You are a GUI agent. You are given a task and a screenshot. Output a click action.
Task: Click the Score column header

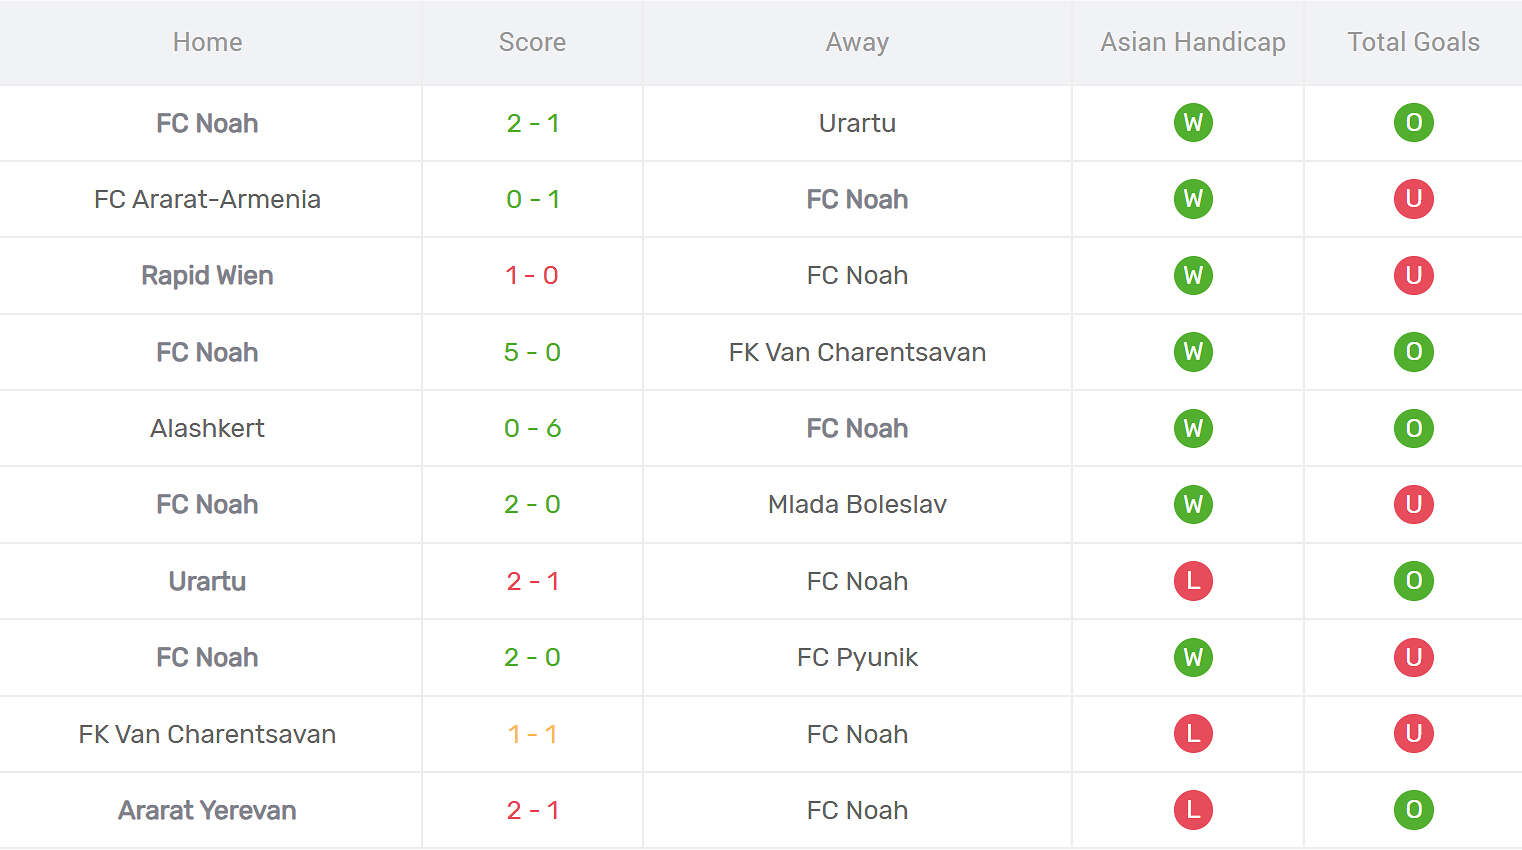tap(532, 42)
